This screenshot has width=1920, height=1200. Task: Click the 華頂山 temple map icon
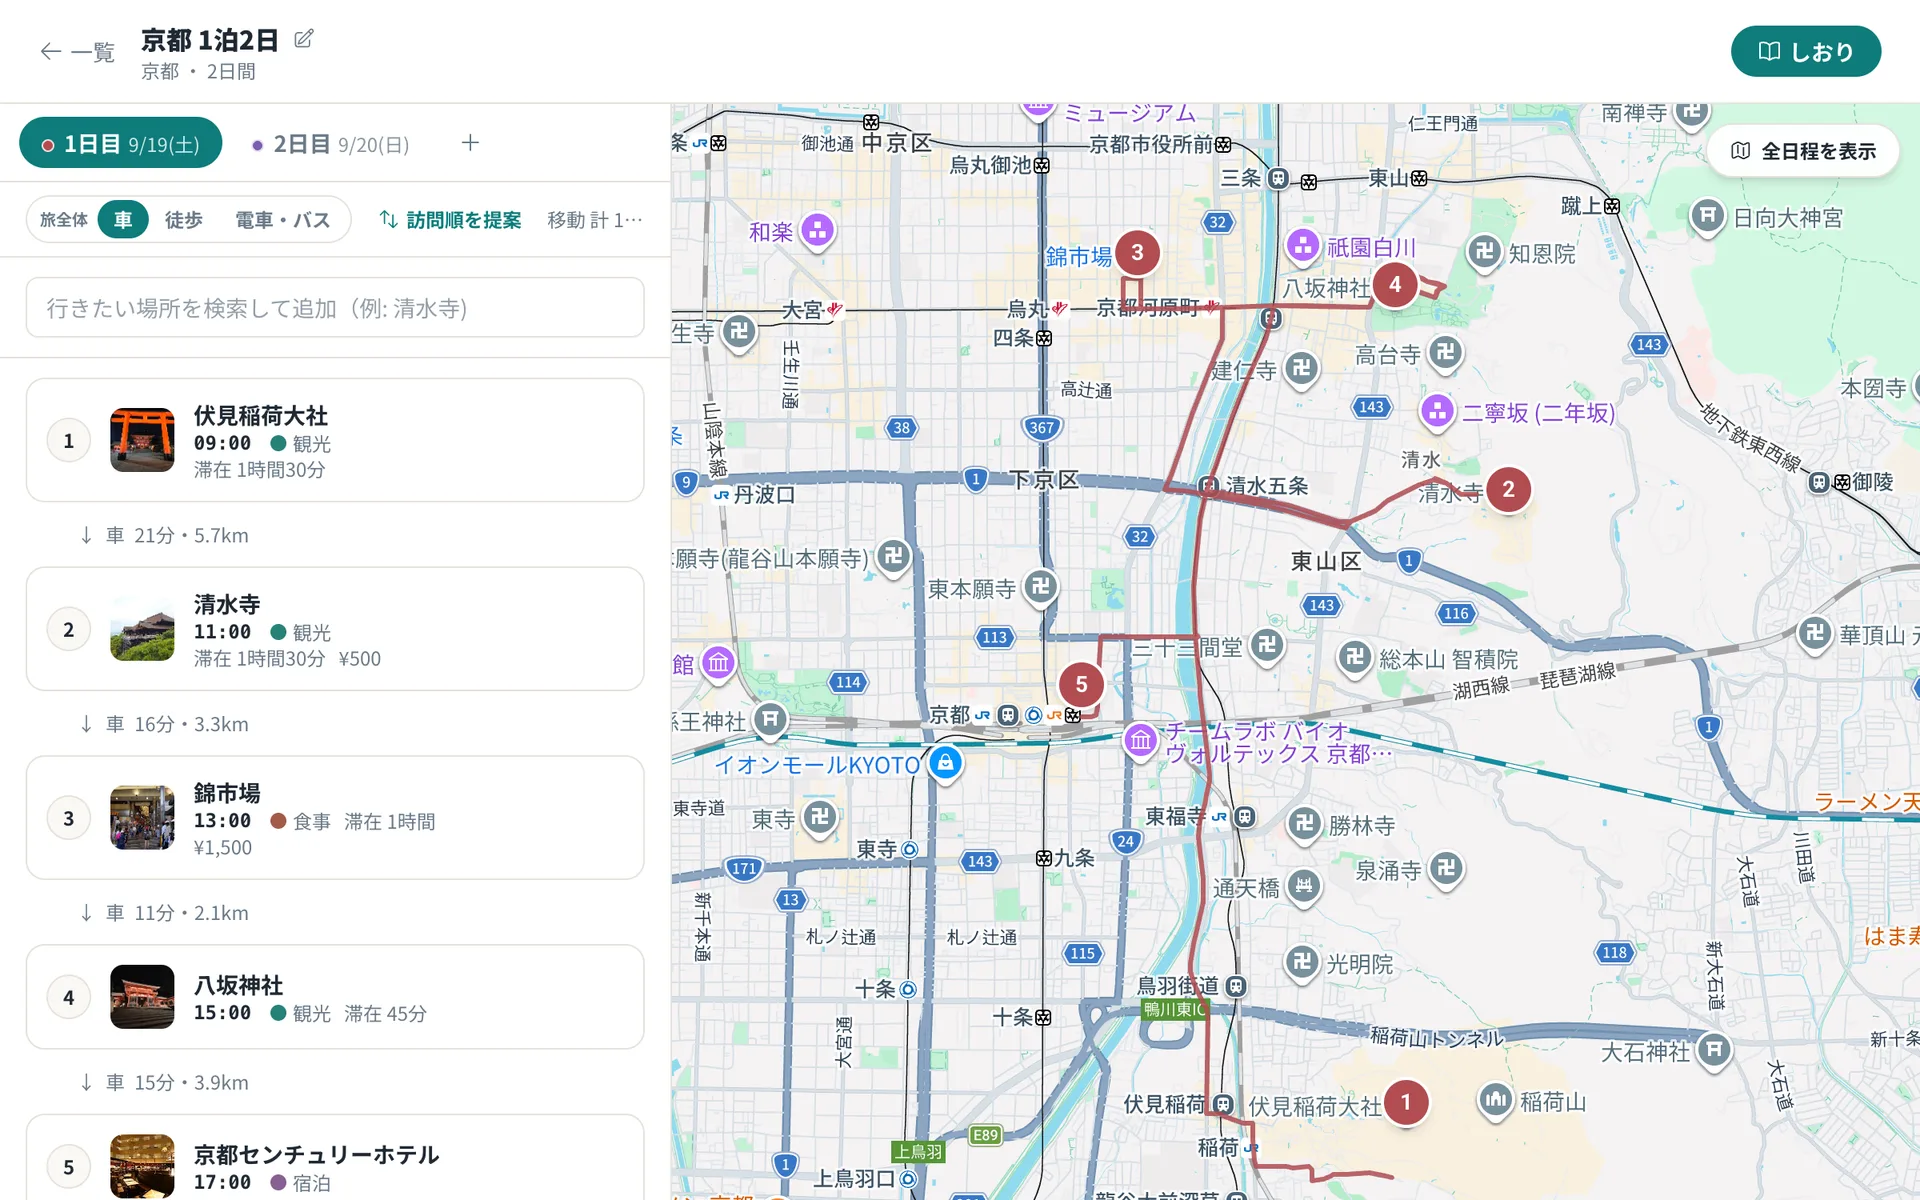[x=1815, y=633]
